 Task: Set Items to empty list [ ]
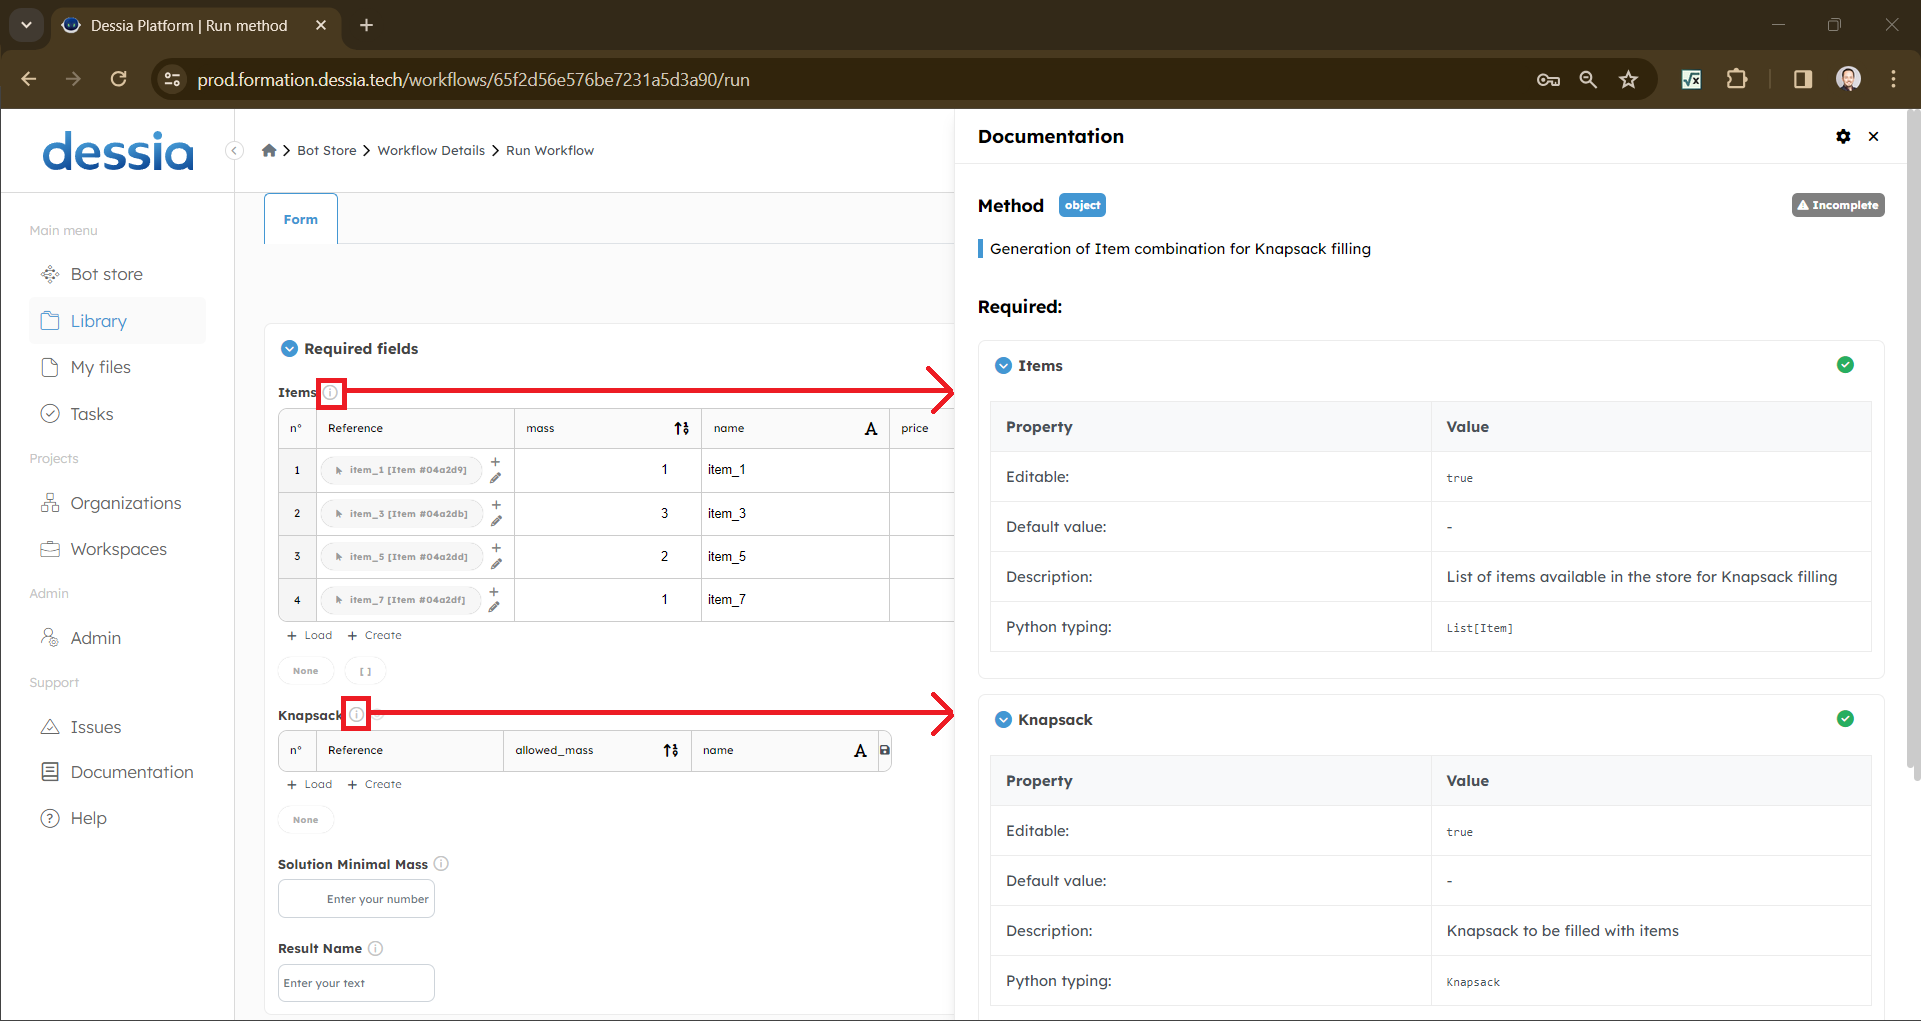tap(365, 671)
